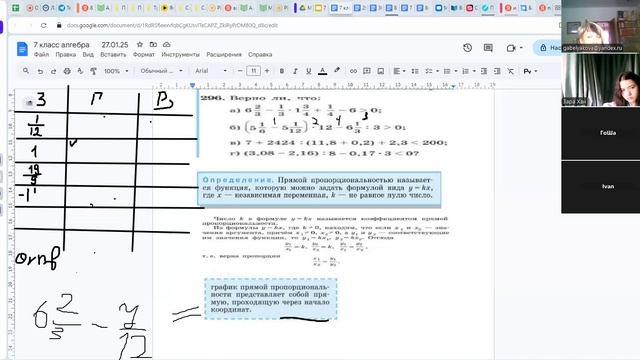Increase the indent

tap(497, 71)
